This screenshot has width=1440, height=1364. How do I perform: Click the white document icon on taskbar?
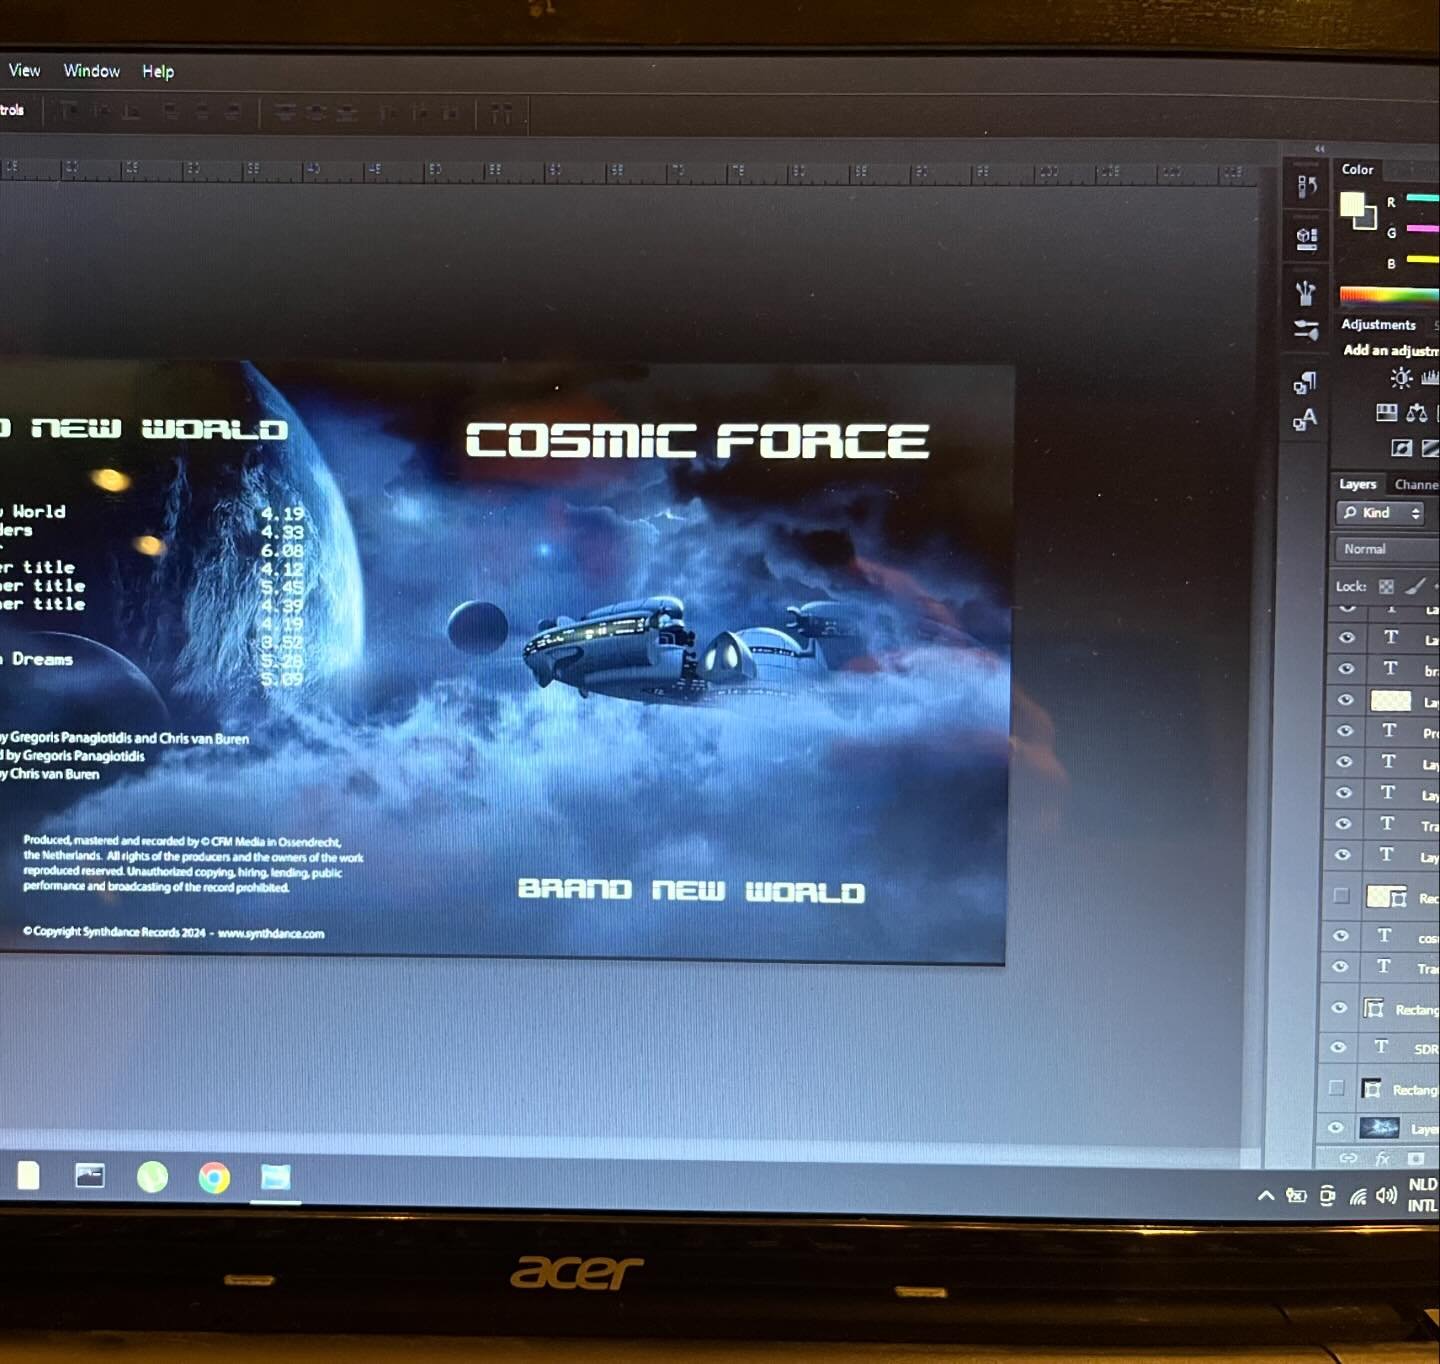[29, 1176]
